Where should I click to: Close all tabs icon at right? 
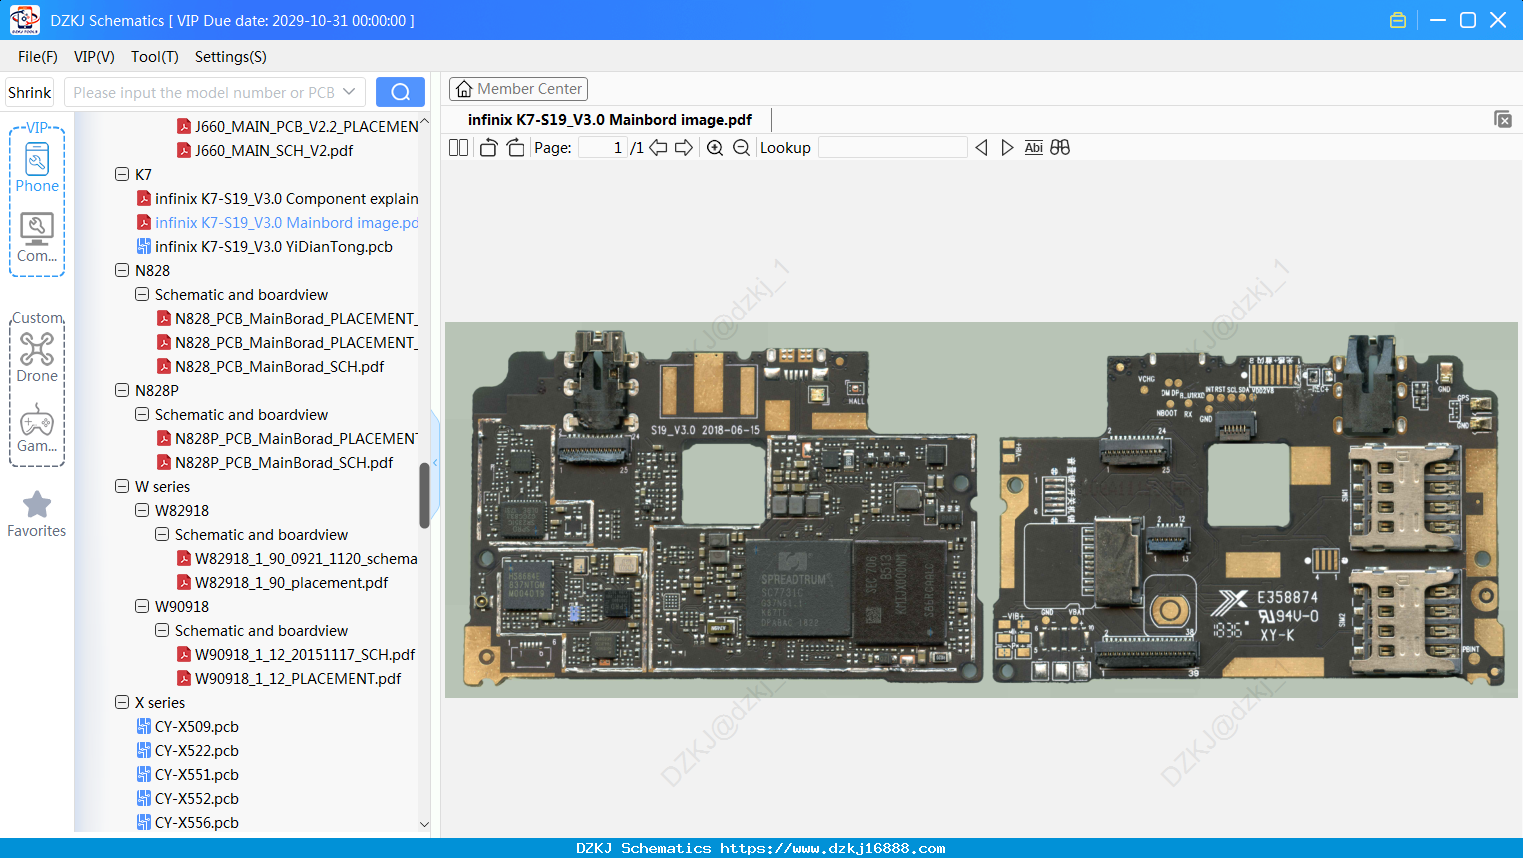1503,119
